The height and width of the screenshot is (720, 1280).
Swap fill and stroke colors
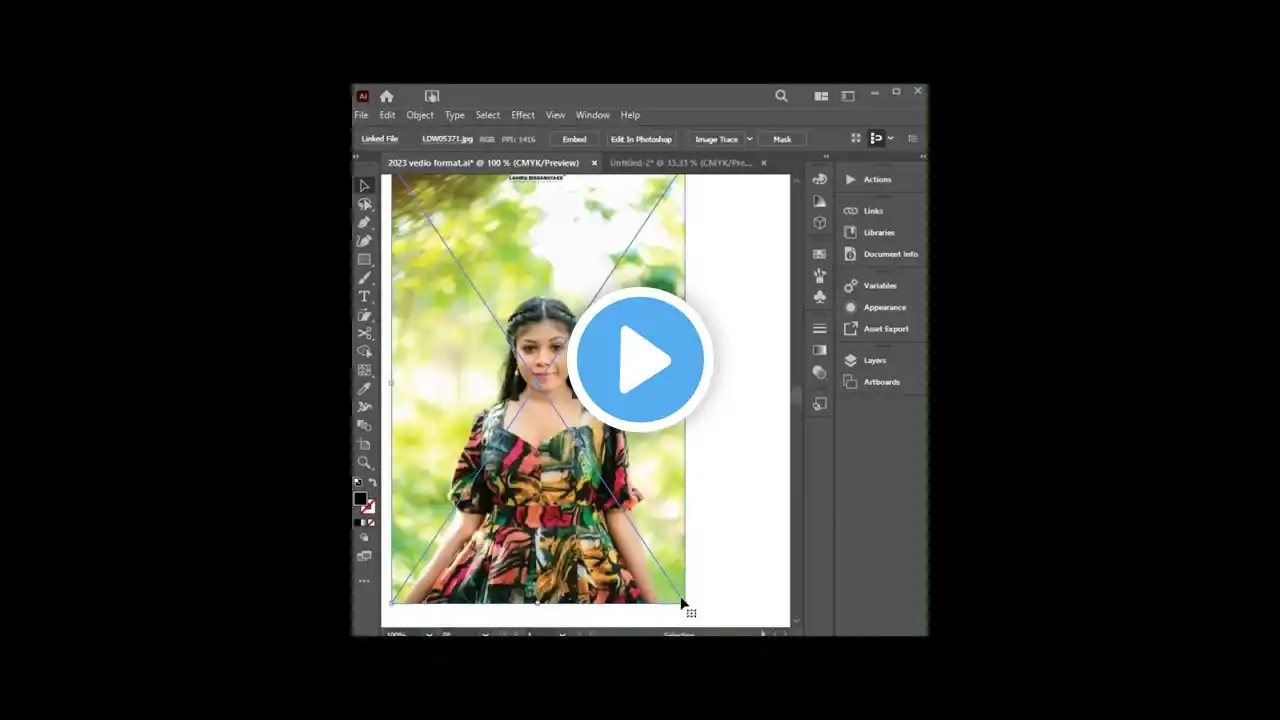pos(372,483)
